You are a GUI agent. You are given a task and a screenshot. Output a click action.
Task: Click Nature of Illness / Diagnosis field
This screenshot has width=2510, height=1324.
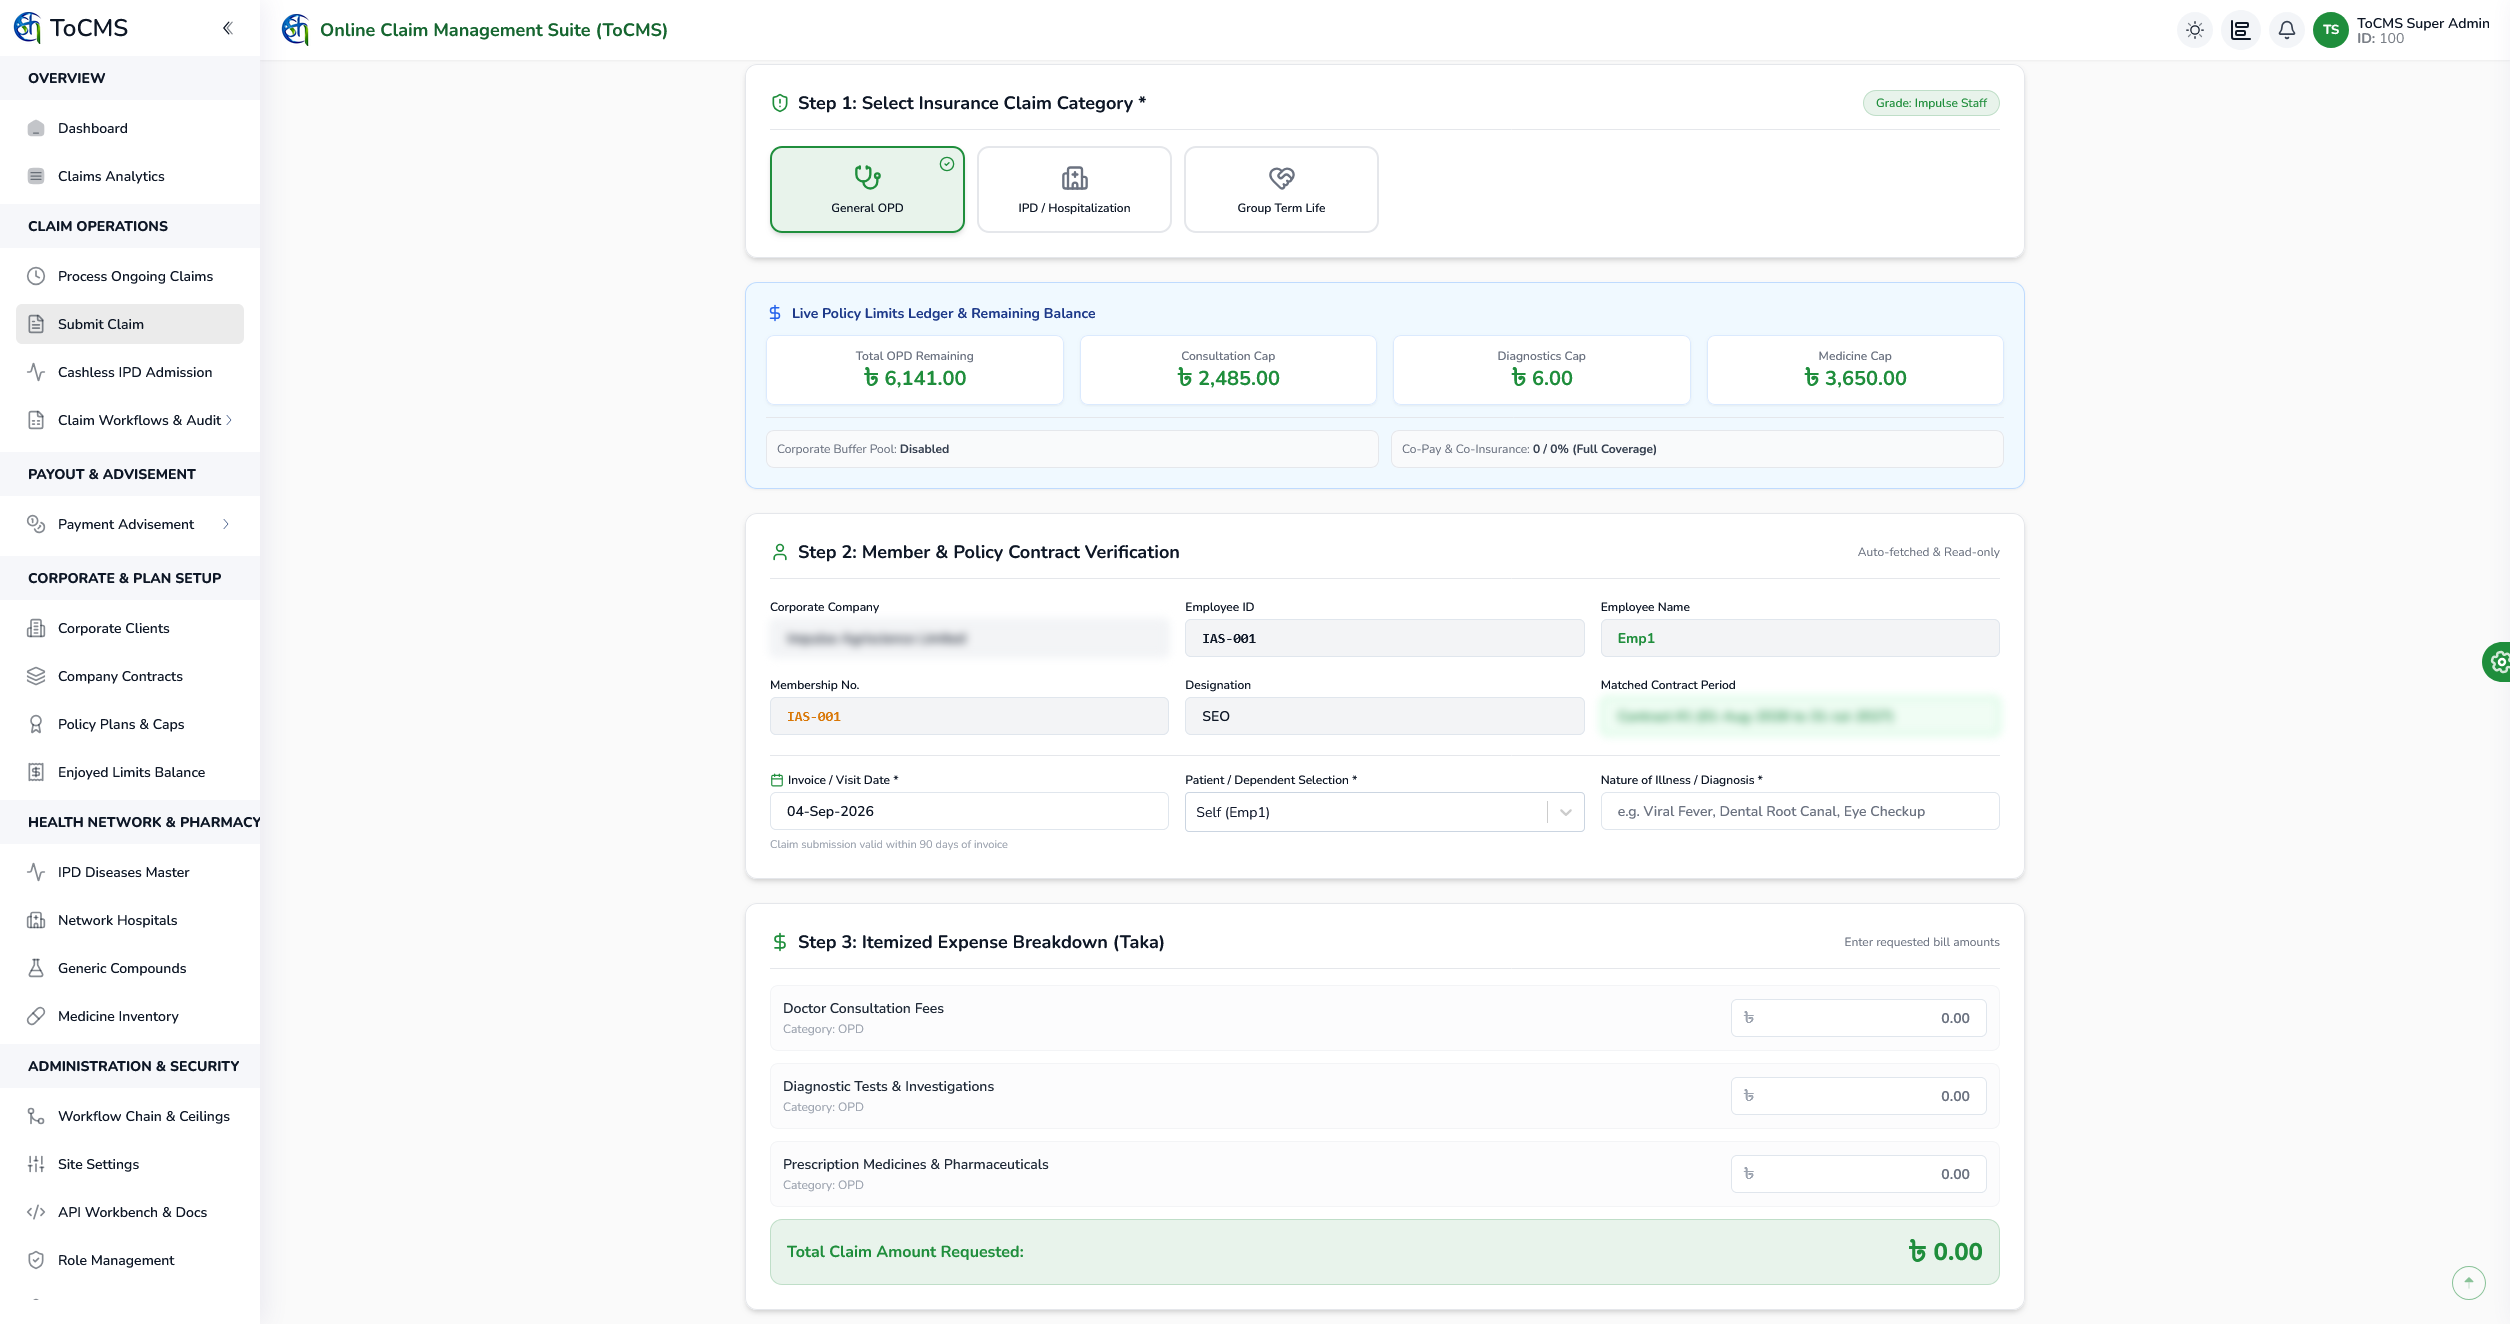[x=1800, y=811]
